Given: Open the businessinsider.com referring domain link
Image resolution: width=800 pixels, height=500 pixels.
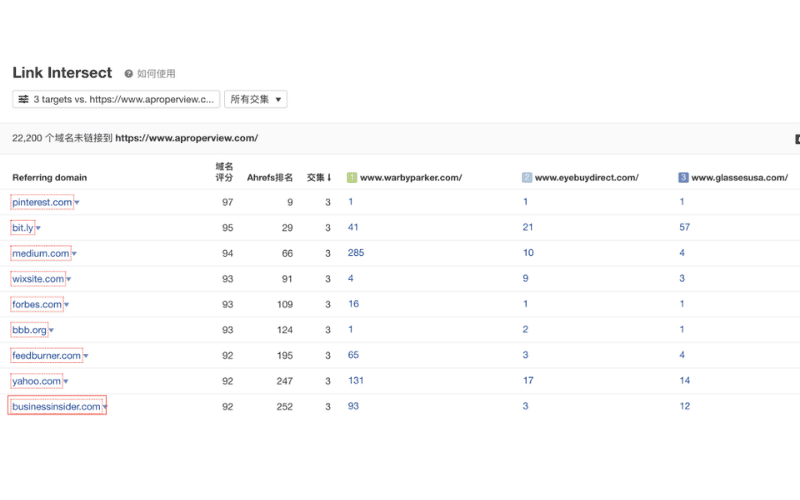Looking at the screenshot, I should pyautogui.click(x=57, y=406).
